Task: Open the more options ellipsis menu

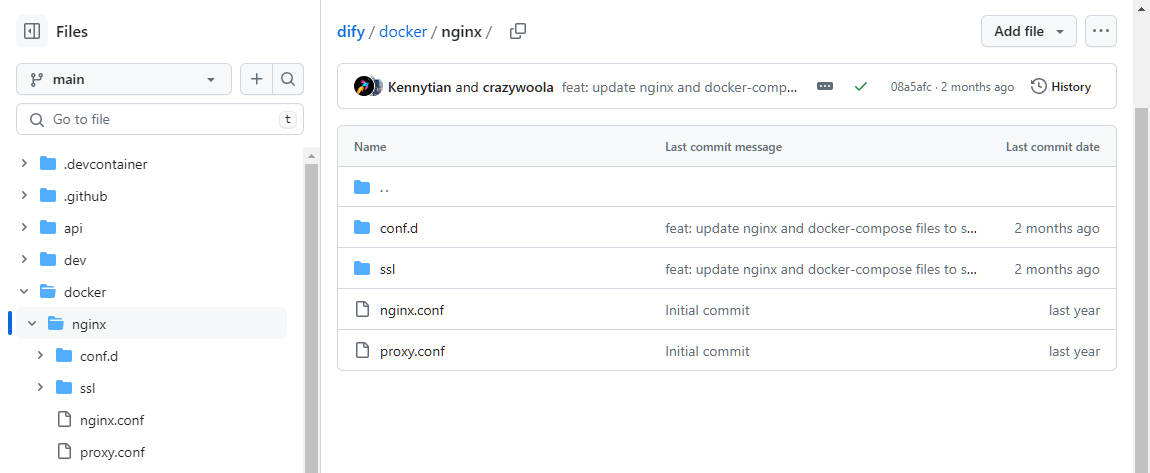Action: 1100,31
